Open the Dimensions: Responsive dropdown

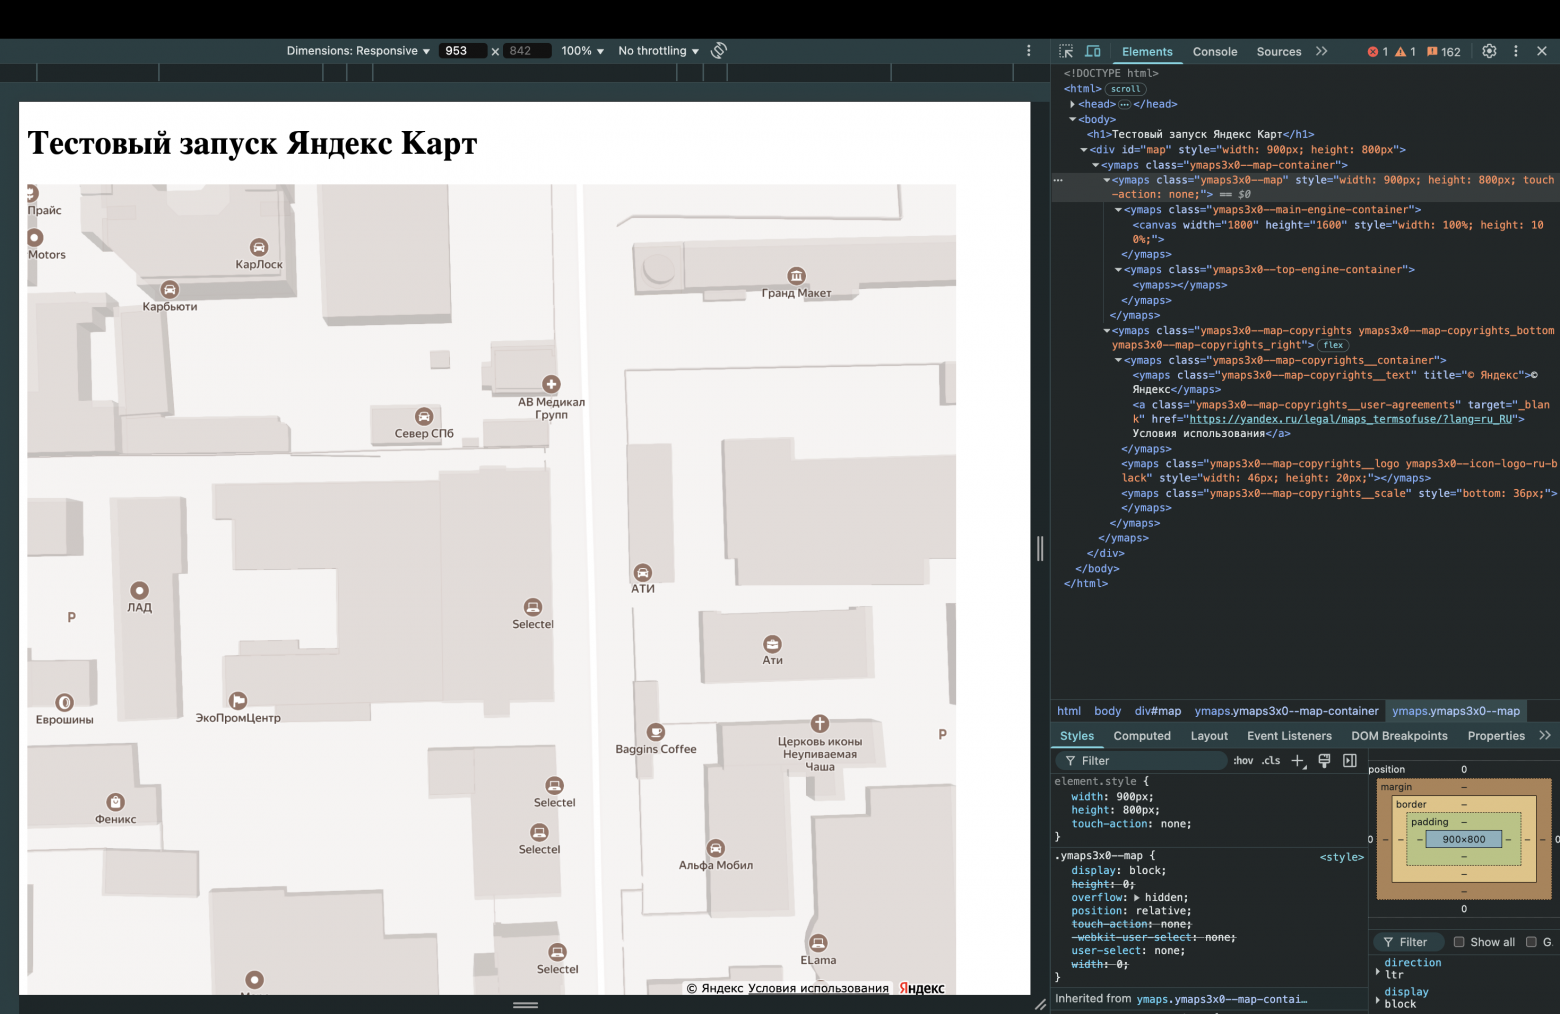357,51
